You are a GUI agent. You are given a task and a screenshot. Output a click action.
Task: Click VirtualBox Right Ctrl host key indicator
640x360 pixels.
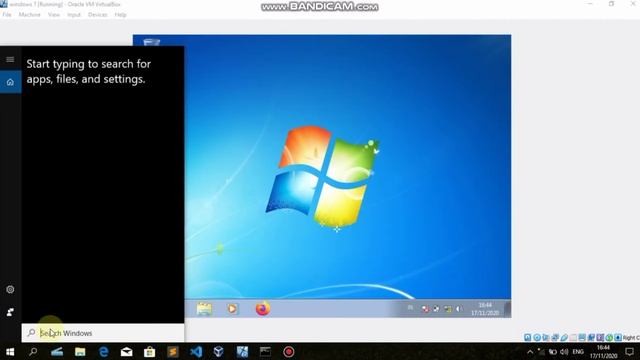coord(631,338)
